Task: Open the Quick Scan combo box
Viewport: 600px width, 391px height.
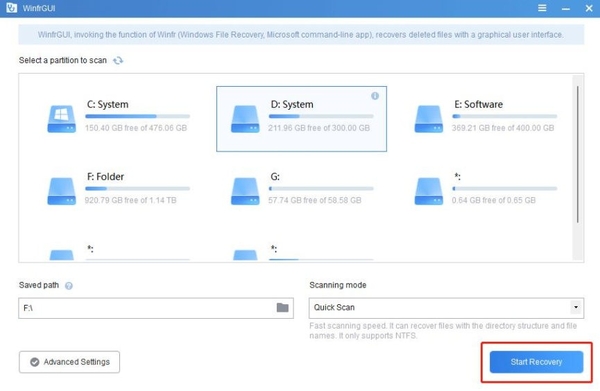Action: (x=446, y=308)
